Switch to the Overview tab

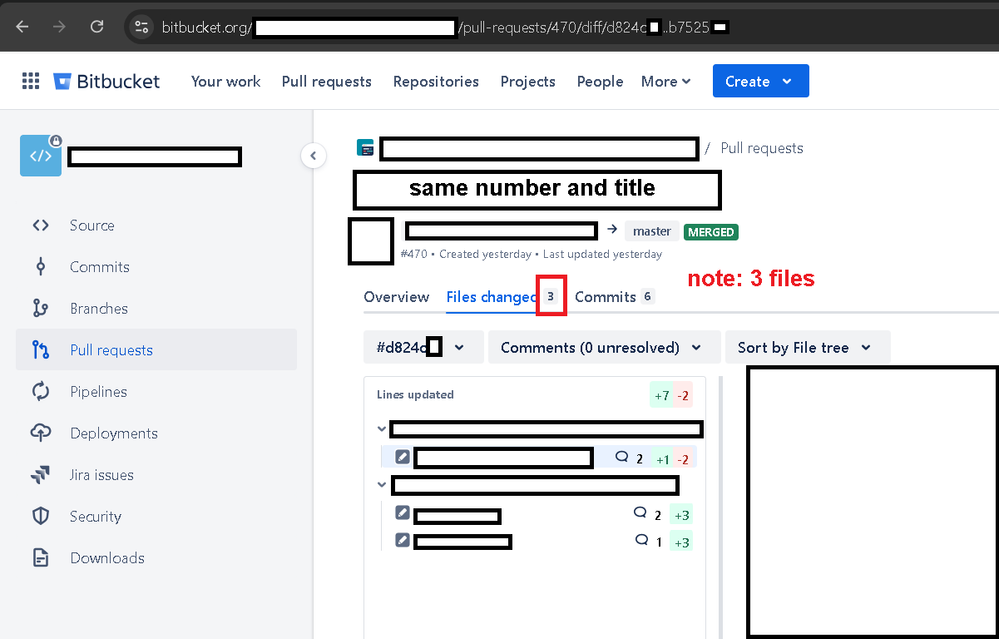click(396, 297)
